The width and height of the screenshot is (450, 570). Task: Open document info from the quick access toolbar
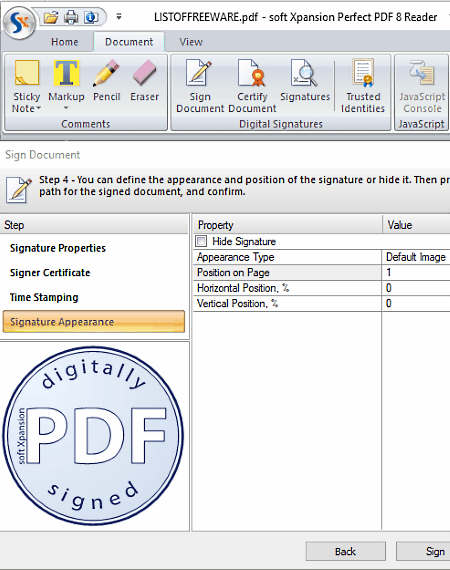point(91,17)
